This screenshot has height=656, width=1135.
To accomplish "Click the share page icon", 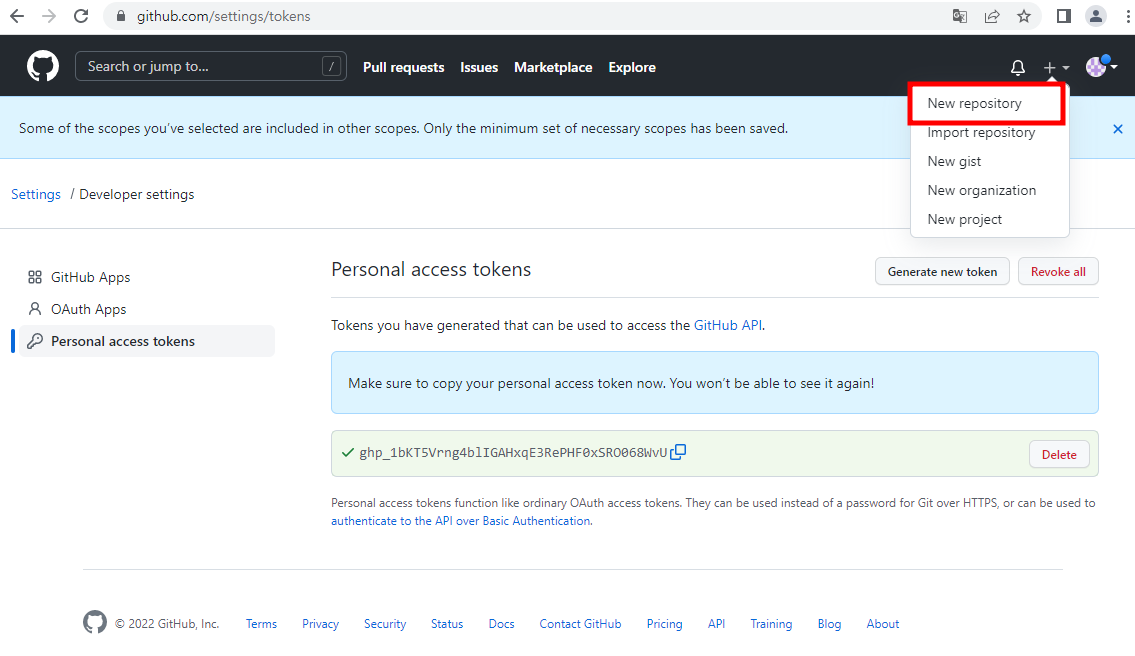I will 992,16.
